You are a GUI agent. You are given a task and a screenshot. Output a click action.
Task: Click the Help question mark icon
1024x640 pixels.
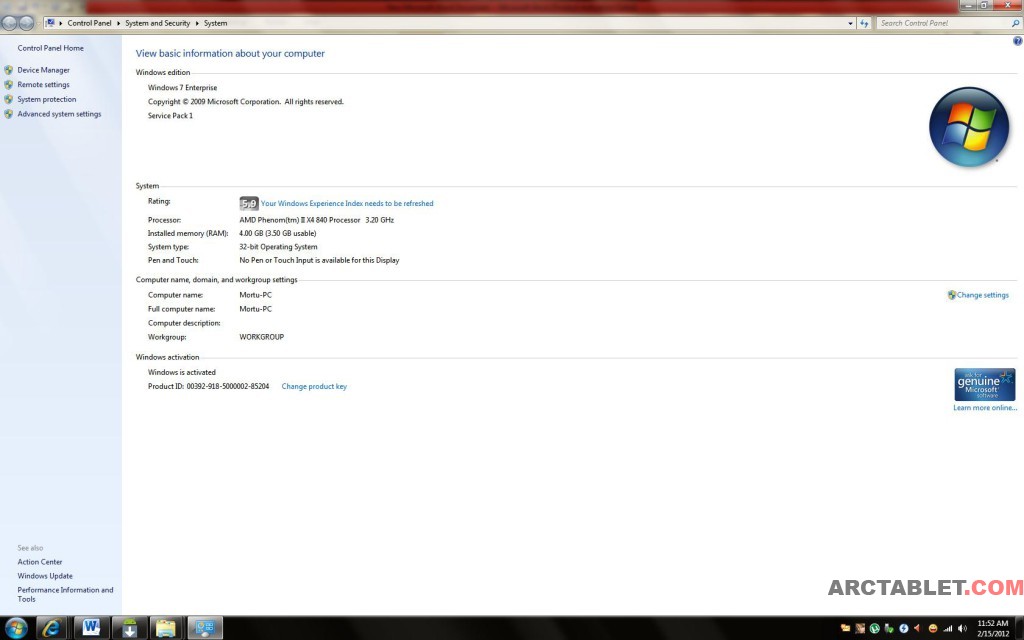1017,41
